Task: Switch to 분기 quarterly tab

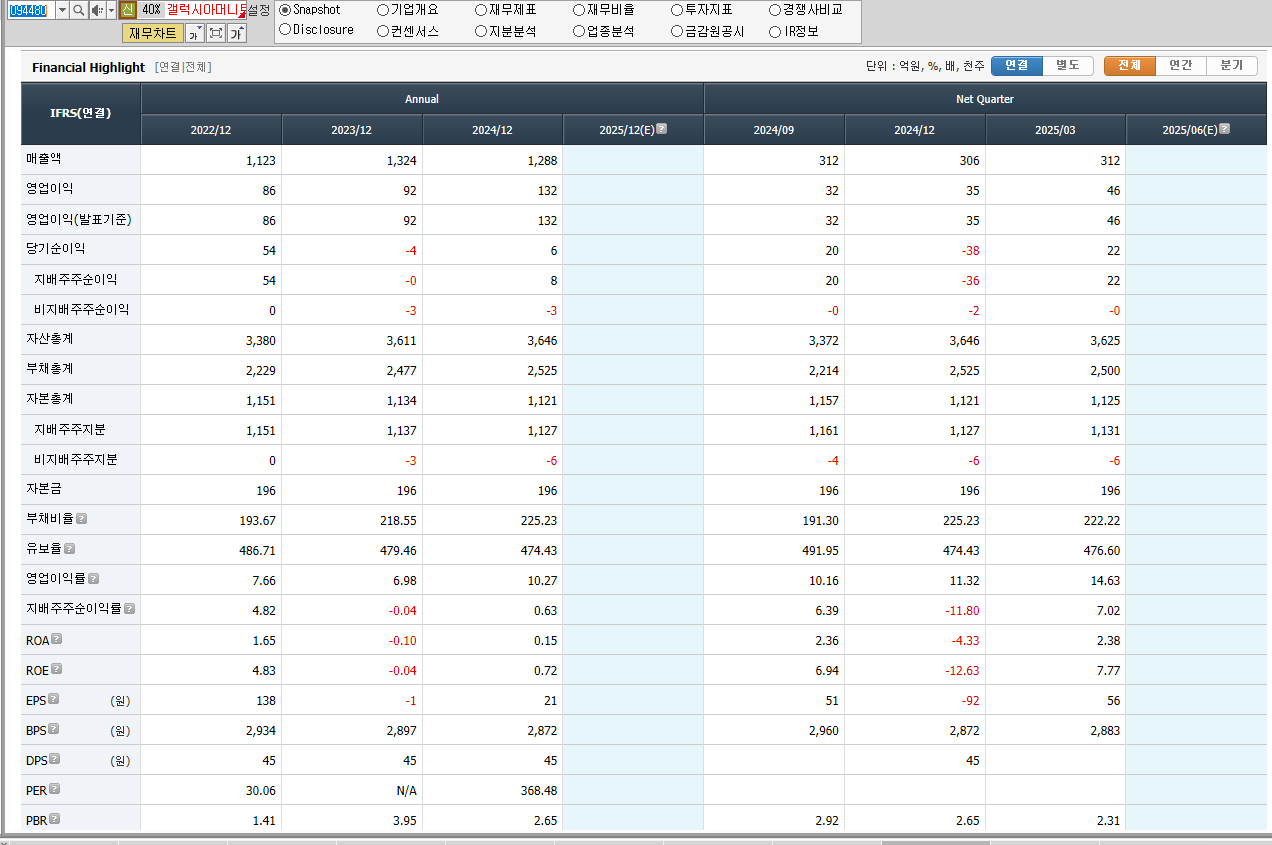Action: (x=1232, y=65)
